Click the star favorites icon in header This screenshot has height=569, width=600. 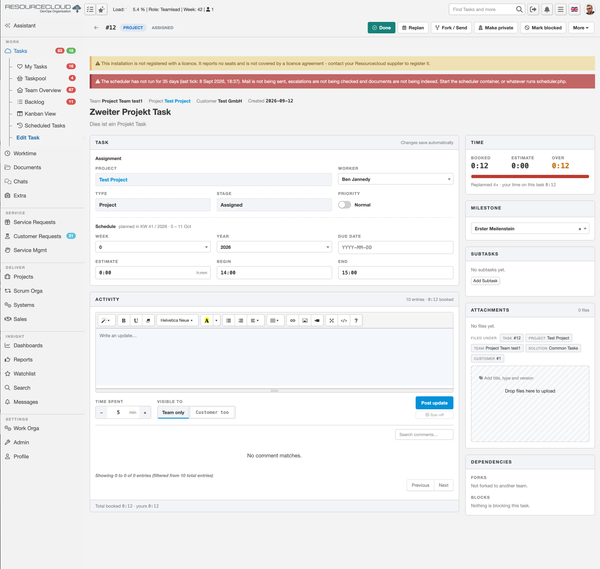coord(101,10)
